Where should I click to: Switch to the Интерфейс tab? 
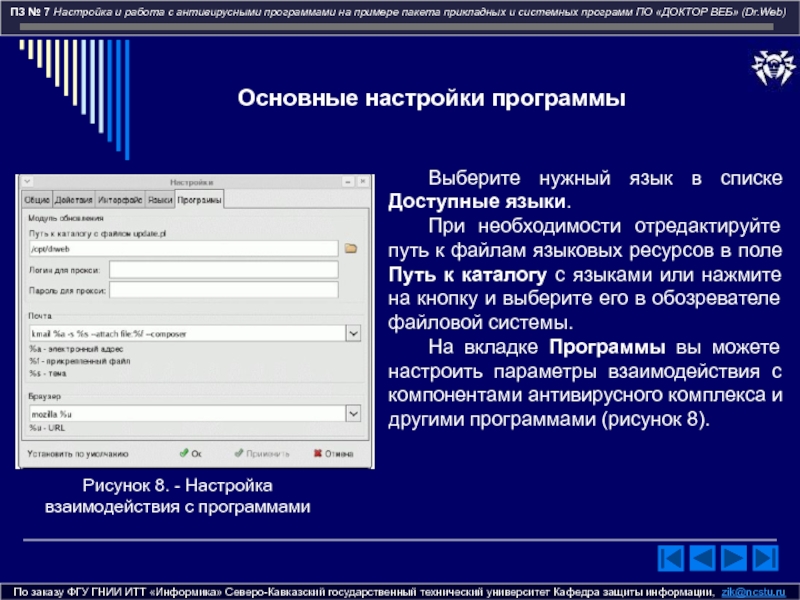pos(120,199)
